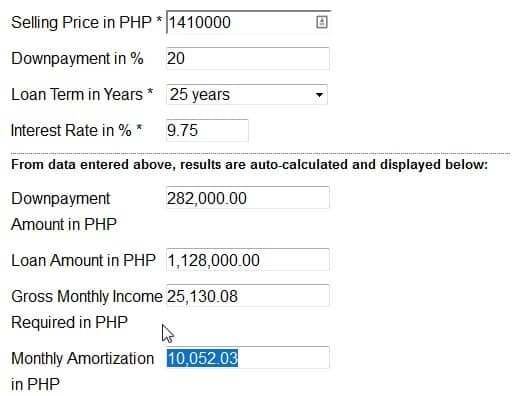Screen dimensions: 517x396
Task: Focus the Downpayment in % input box
Action: click(248, 58)
